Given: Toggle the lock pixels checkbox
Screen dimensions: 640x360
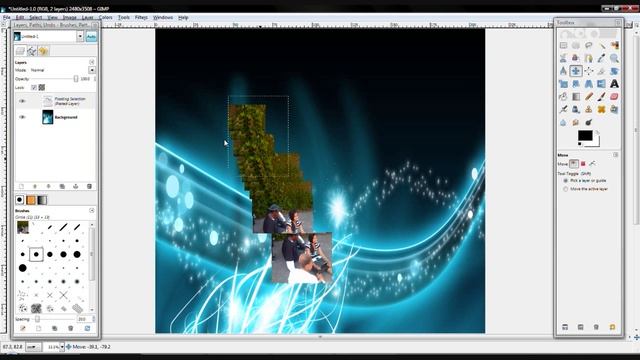Looking at the screenshot, I should click(x=34, y=87).
